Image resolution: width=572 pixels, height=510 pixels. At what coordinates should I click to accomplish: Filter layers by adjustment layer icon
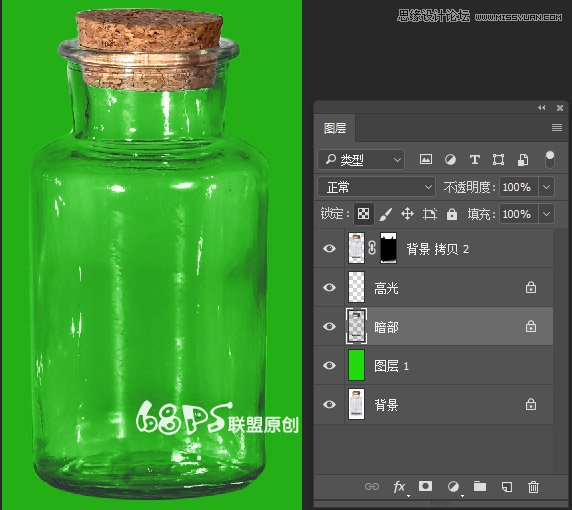point(450,159)
